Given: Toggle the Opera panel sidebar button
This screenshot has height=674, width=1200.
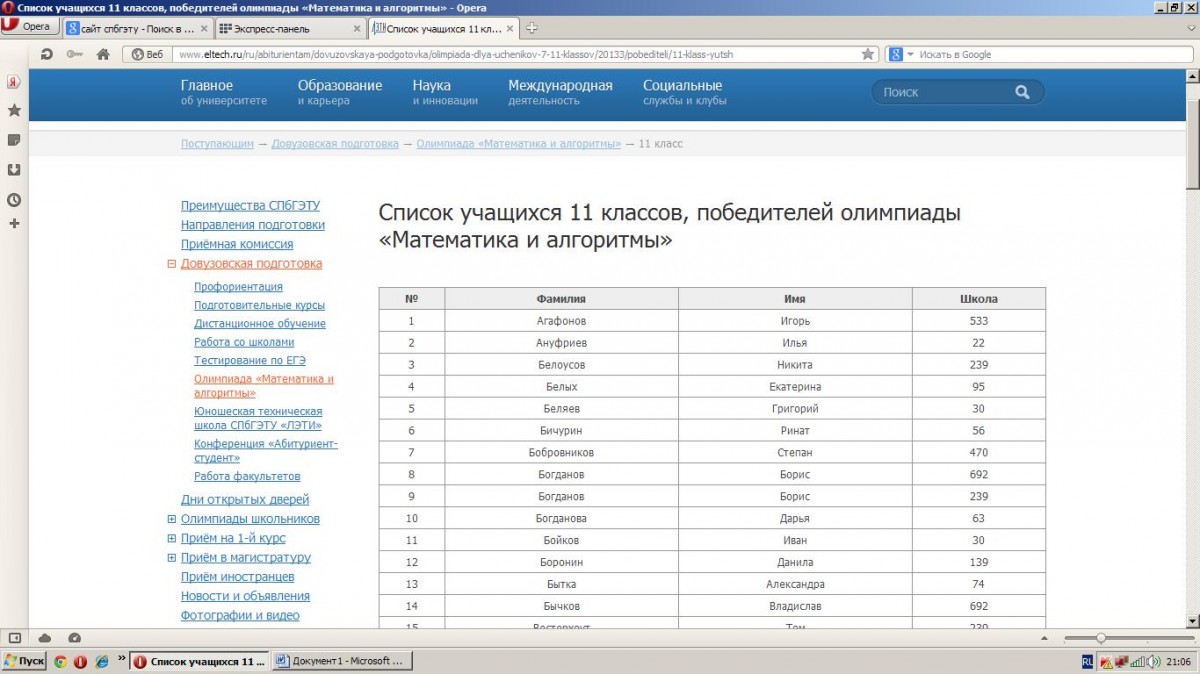Looking at the screenshot, I should pos(15,638).
